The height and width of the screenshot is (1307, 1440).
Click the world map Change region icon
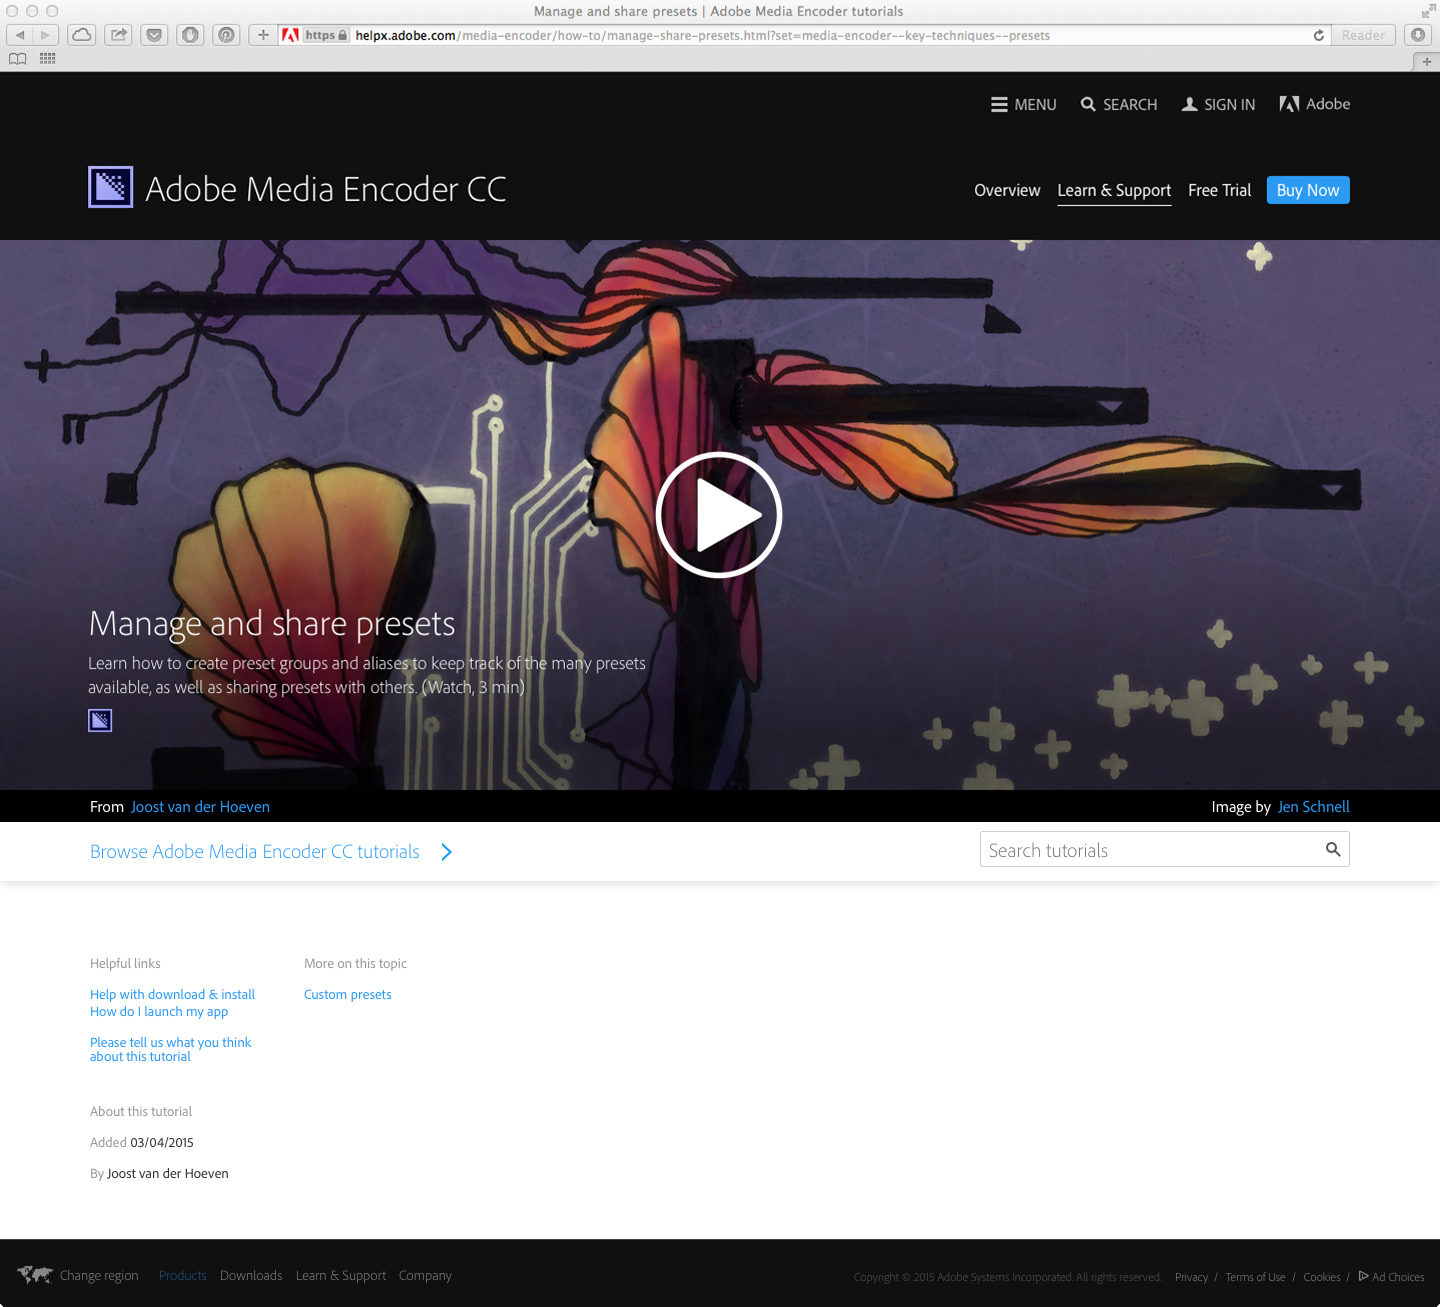pos(35,1275)
